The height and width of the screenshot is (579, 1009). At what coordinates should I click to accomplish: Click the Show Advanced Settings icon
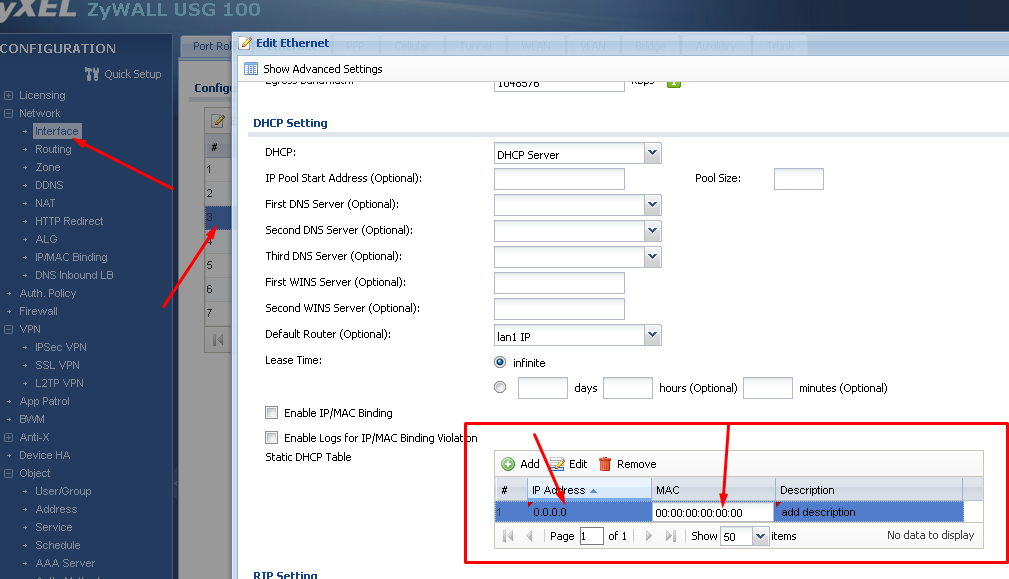click(251, 69)
